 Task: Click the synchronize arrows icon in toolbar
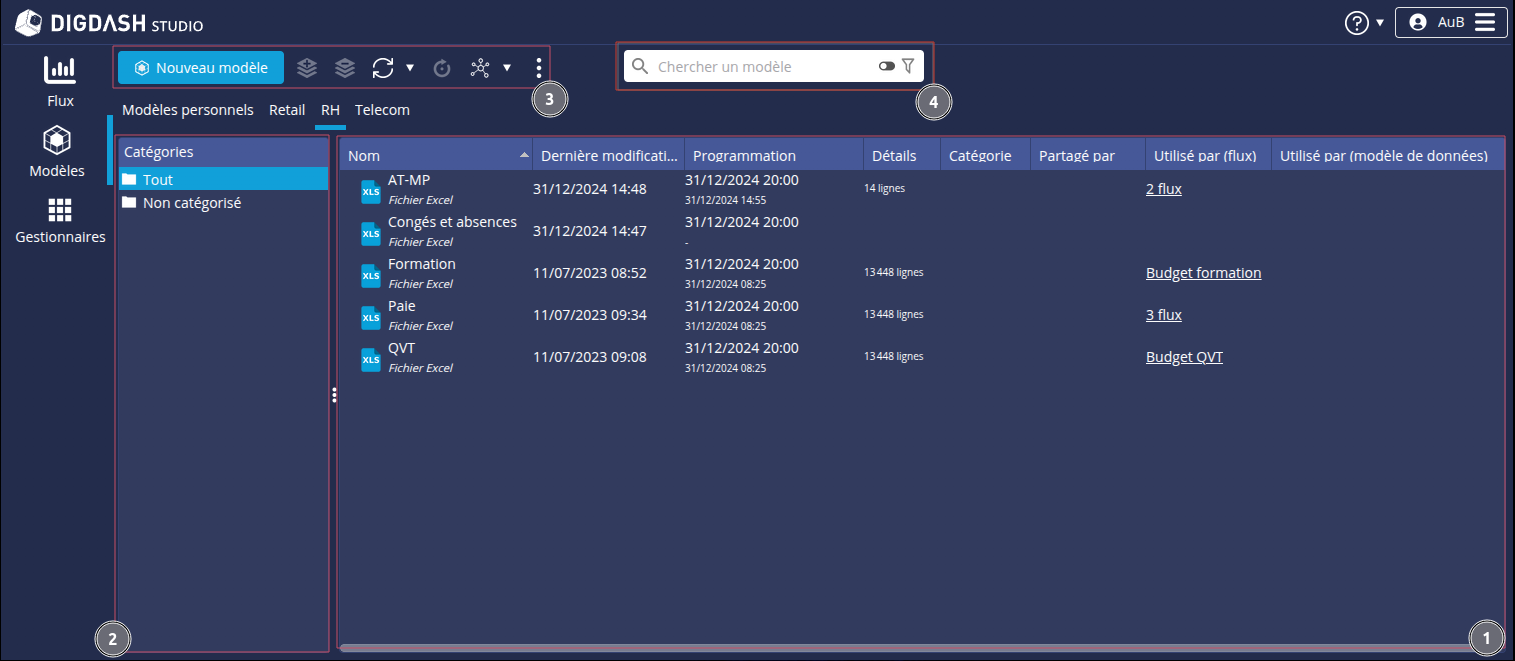tap(383, 68)
